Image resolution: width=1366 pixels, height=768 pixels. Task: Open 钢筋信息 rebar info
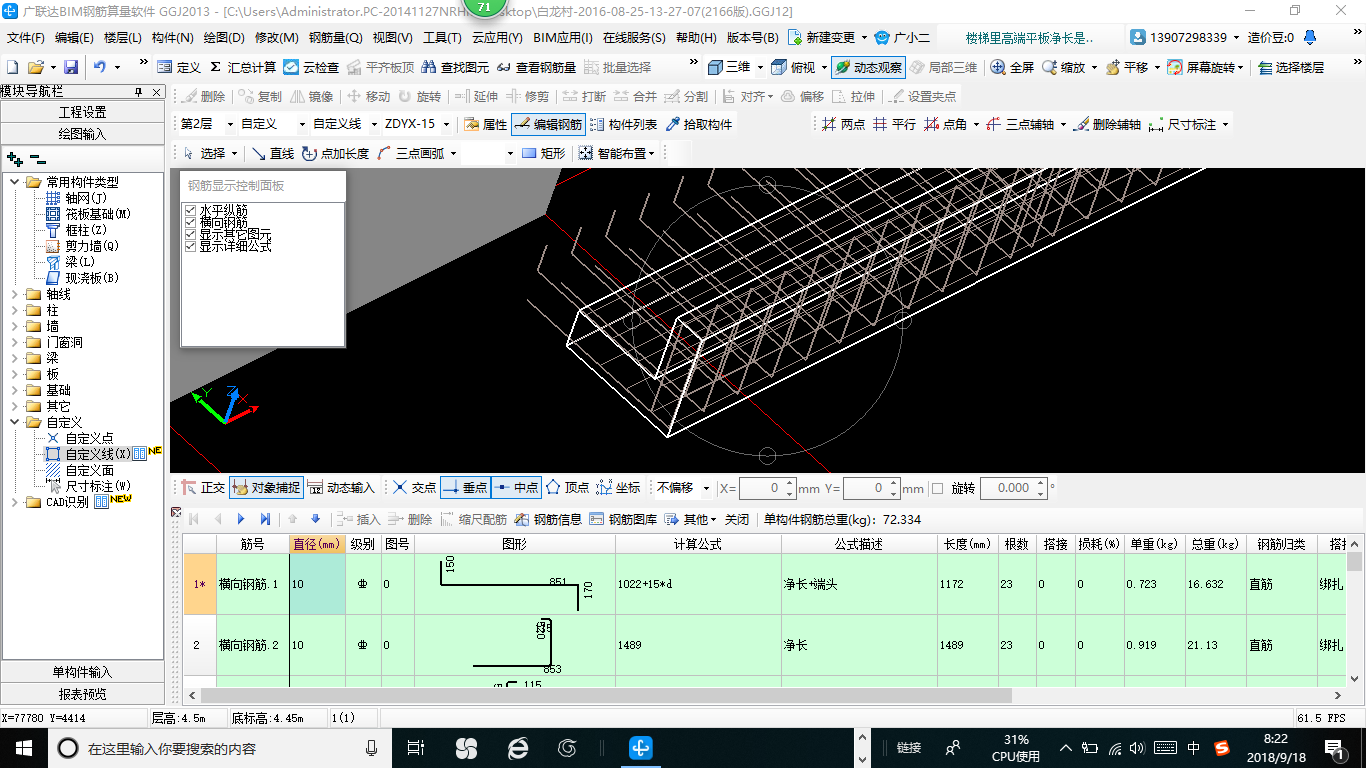[548, 519]
